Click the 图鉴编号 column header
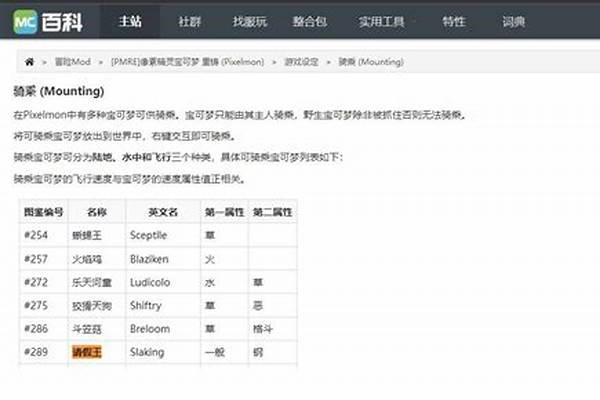This screenshot has width=600, height=400. [44, 212]
